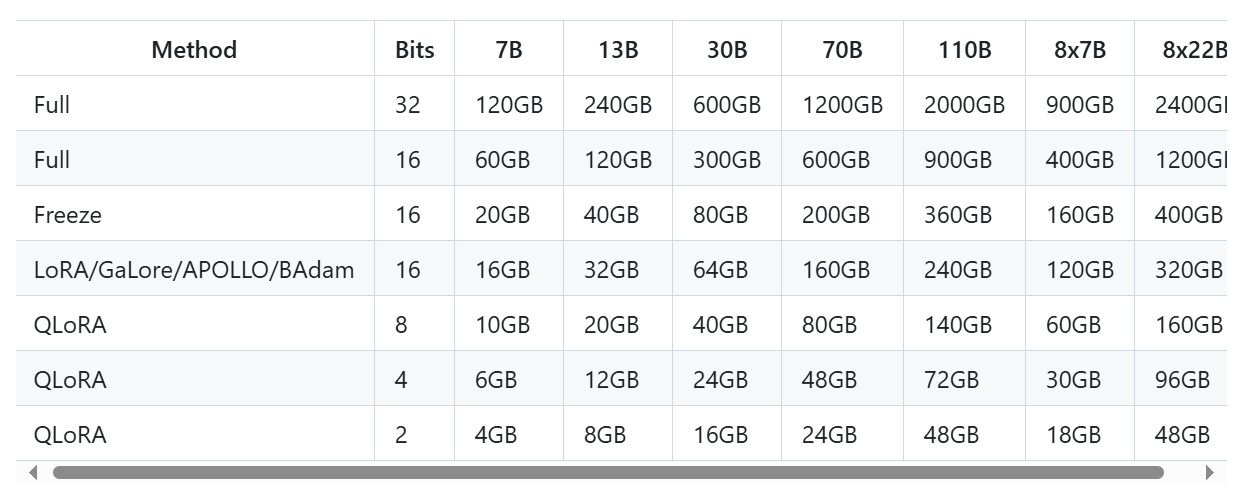Screen dimensions: 1255x490
Task: Click the 110B column header
Action: [965, 49]
